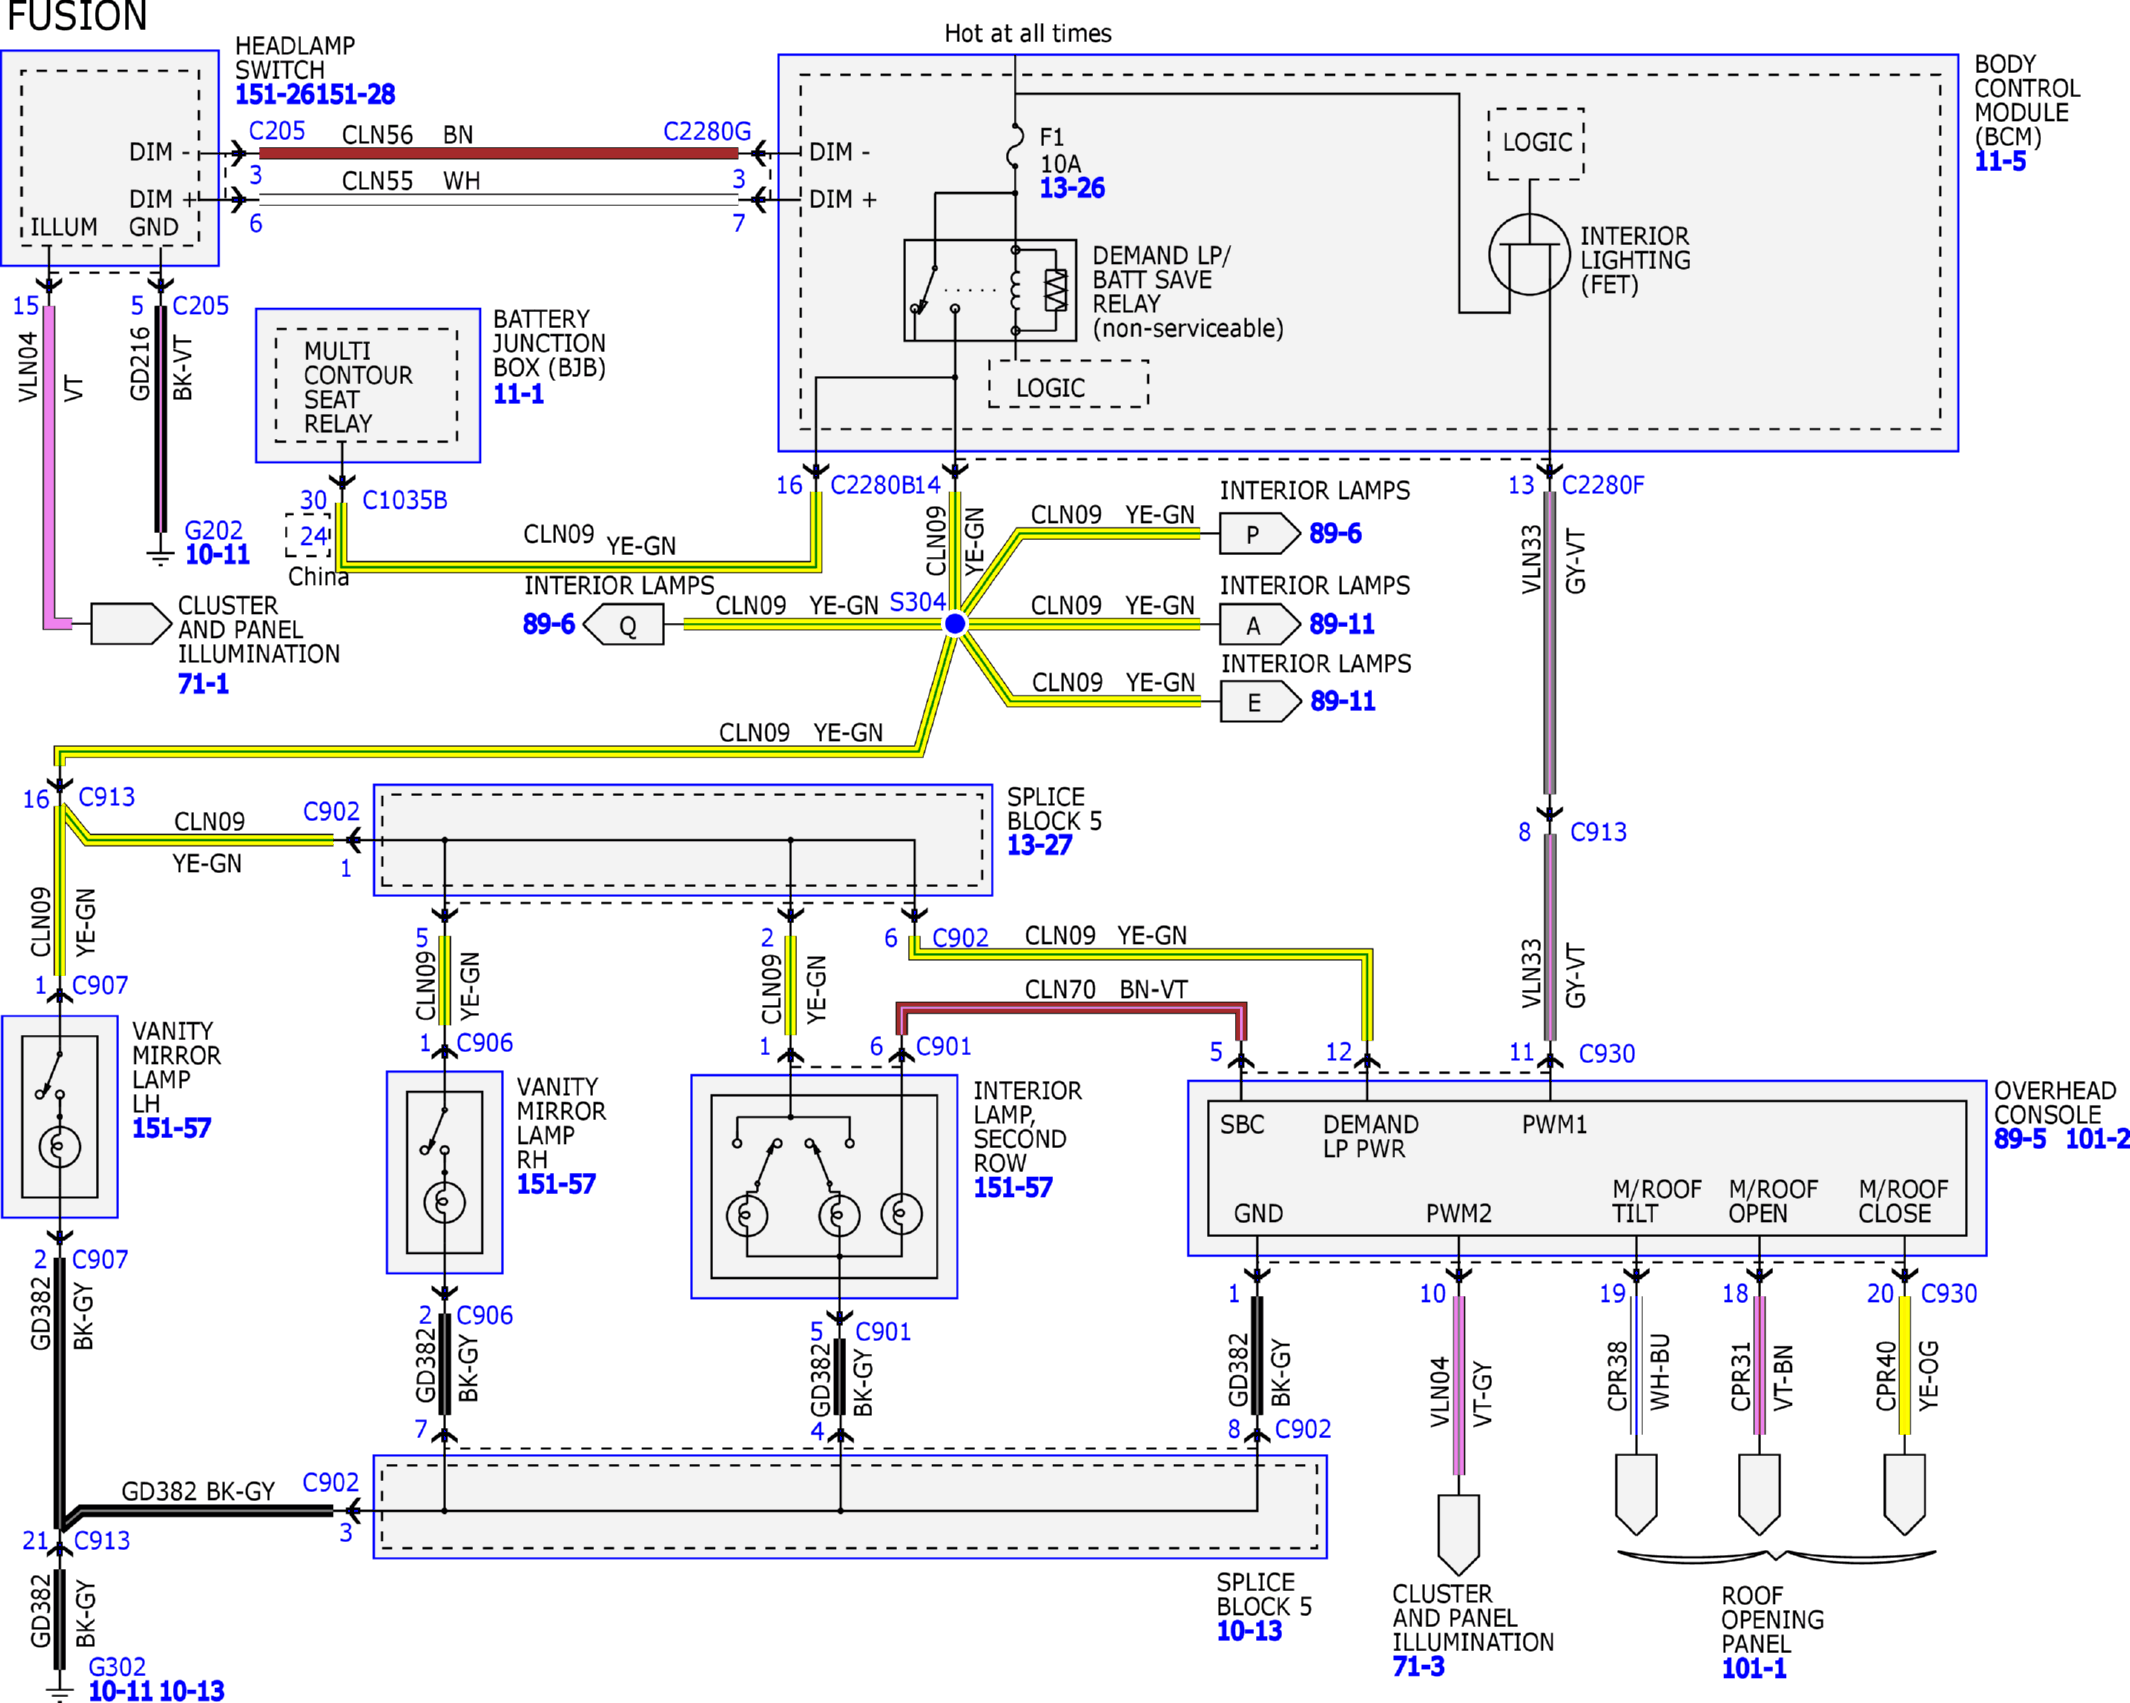Click the S304 splice label
Viewport: 2130px width, 1703px height.
pos(917,602)
